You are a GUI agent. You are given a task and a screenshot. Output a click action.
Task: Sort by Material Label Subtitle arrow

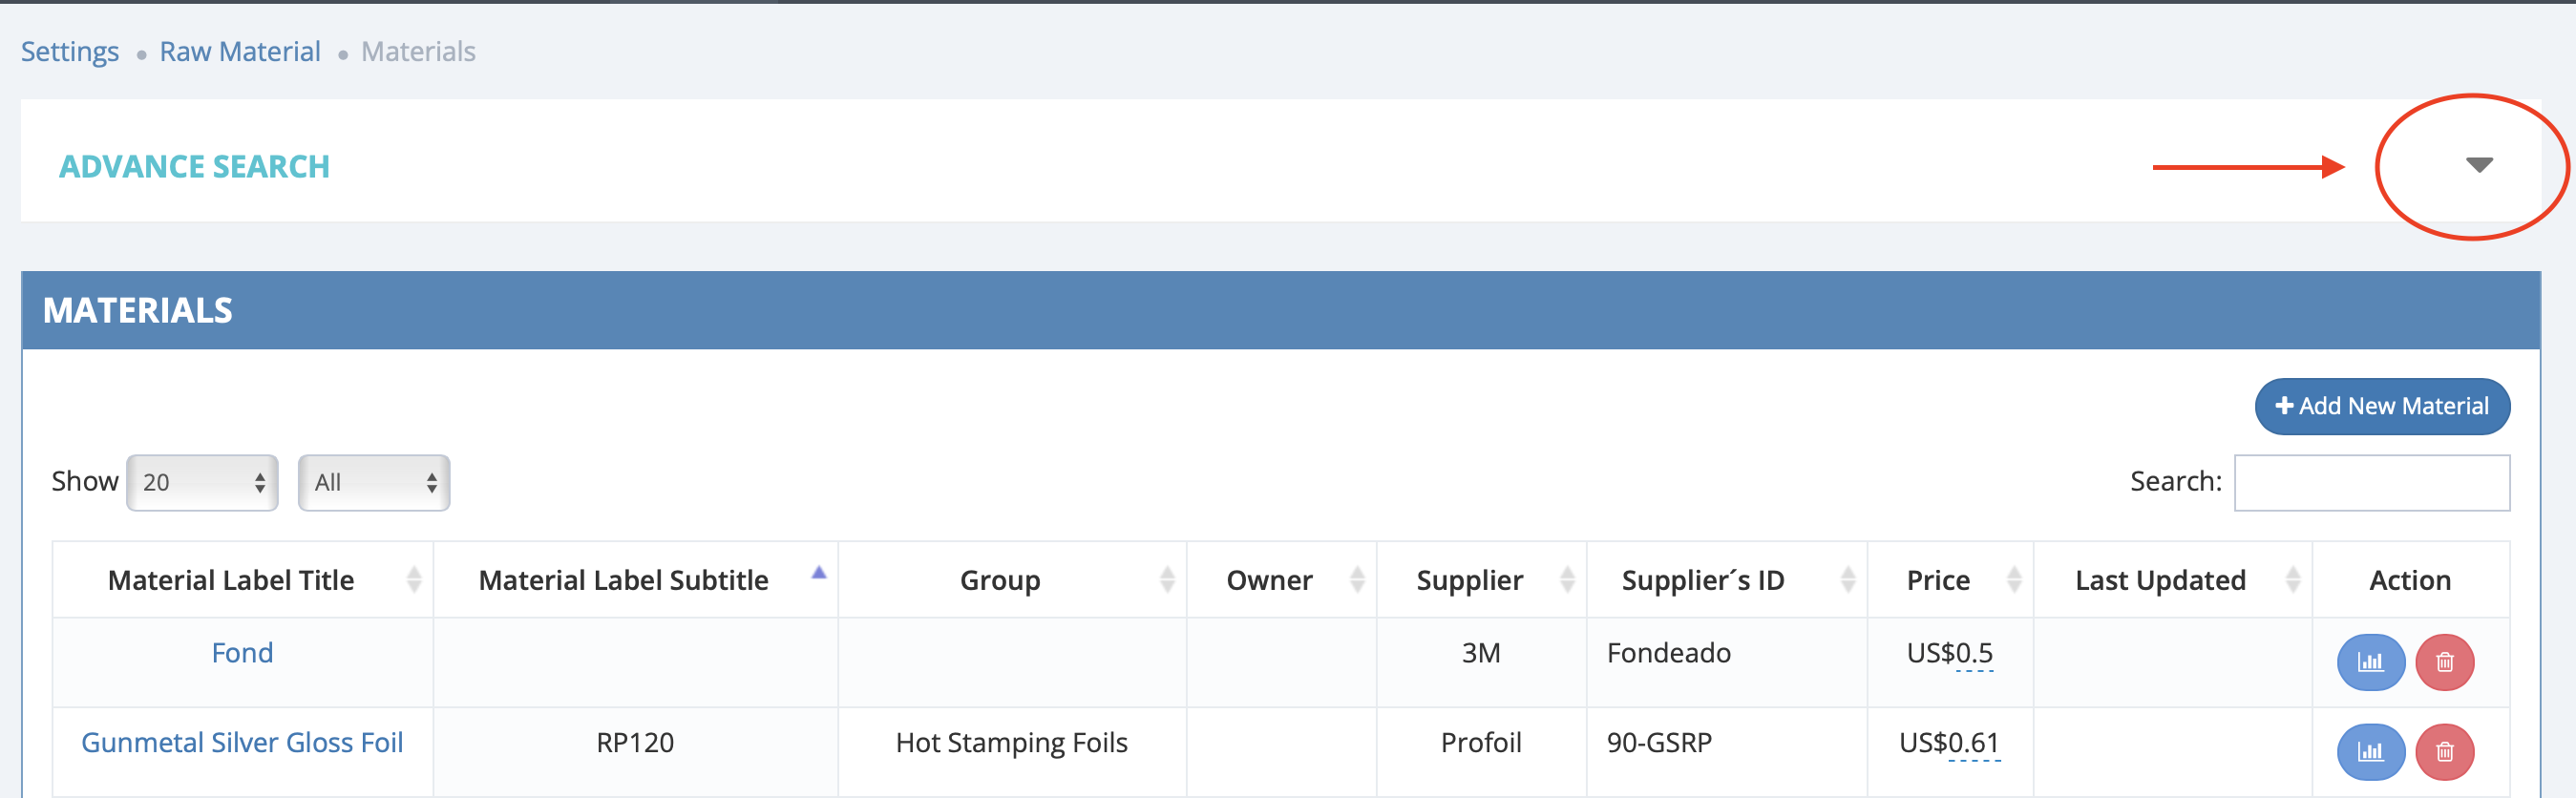[x=818, y=573]
